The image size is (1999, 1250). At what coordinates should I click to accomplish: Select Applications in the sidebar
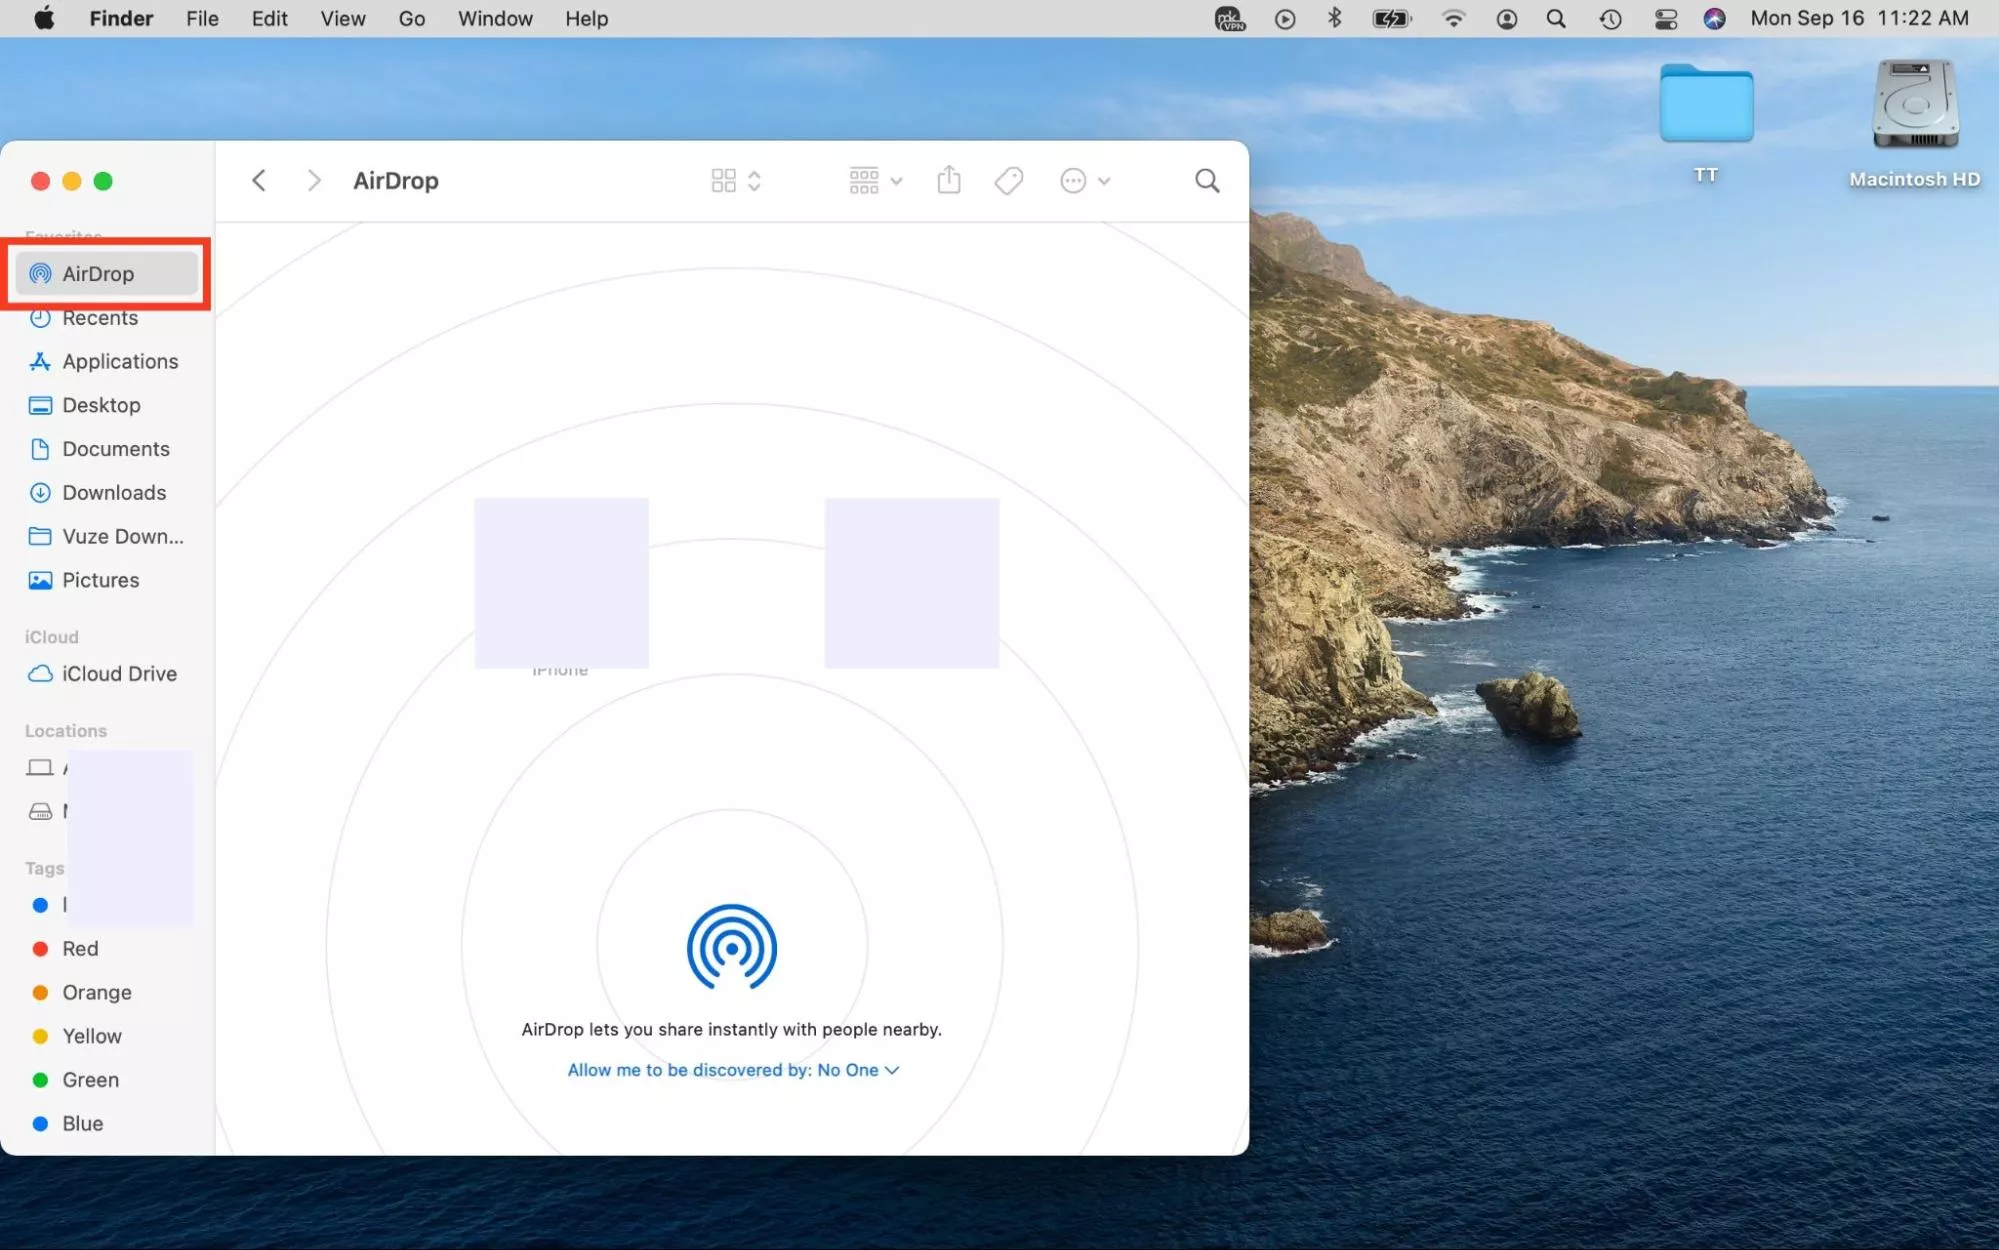click(120, 361)
